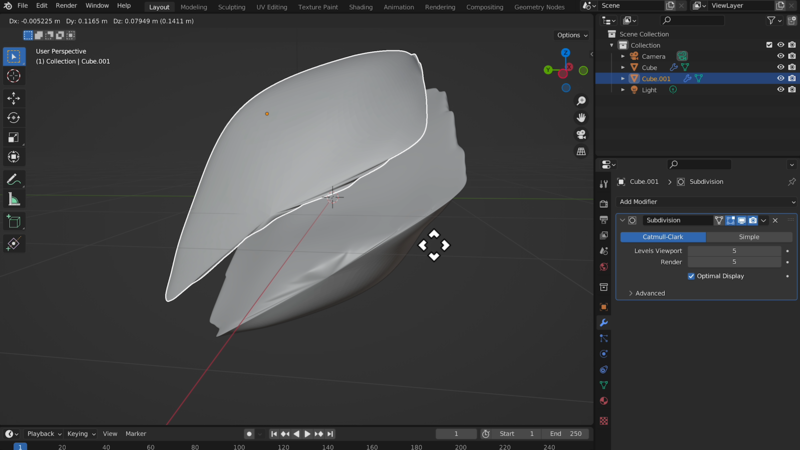Screen dimensions: 800x450
Task: Open the Modifier properties wrench tab
Action: click(604, 322)
